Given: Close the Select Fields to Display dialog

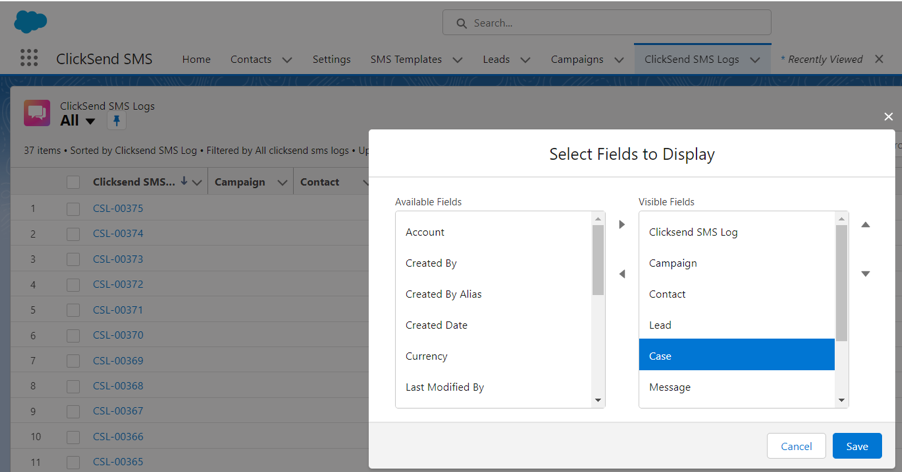Looking at the screenshot, I should point(888,117).
